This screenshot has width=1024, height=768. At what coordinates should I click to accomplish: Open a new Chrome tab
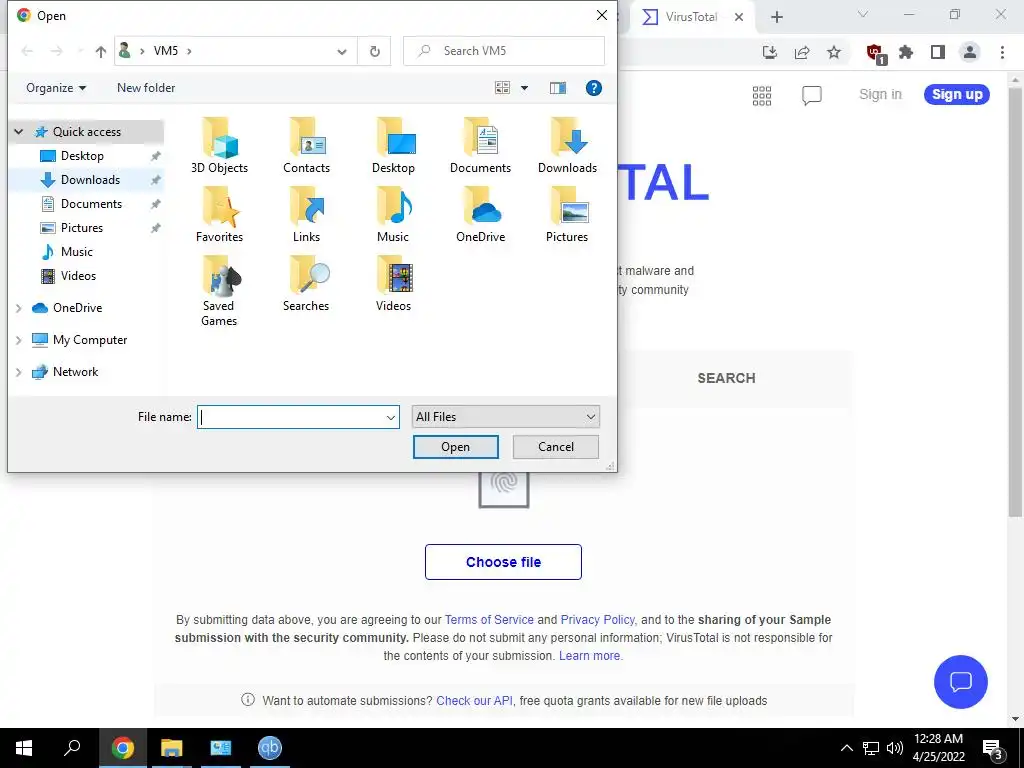(x=776, y=17)
